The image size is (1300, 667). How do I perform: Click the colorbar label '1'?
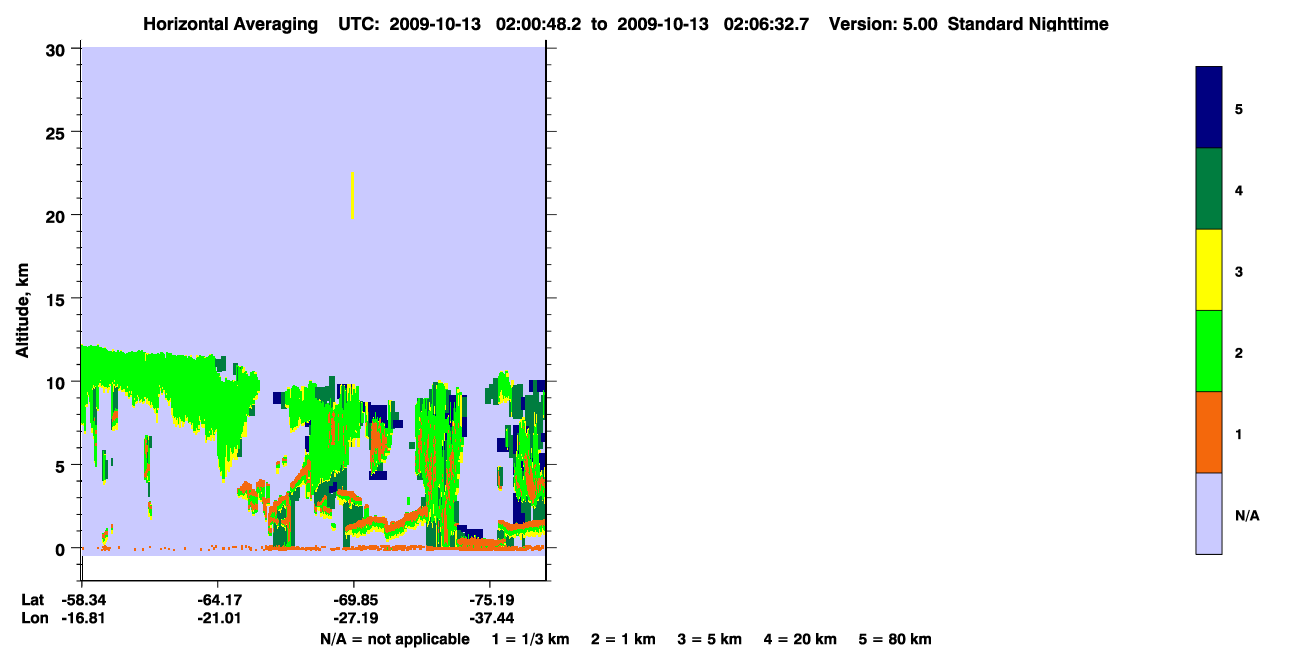1239,434
